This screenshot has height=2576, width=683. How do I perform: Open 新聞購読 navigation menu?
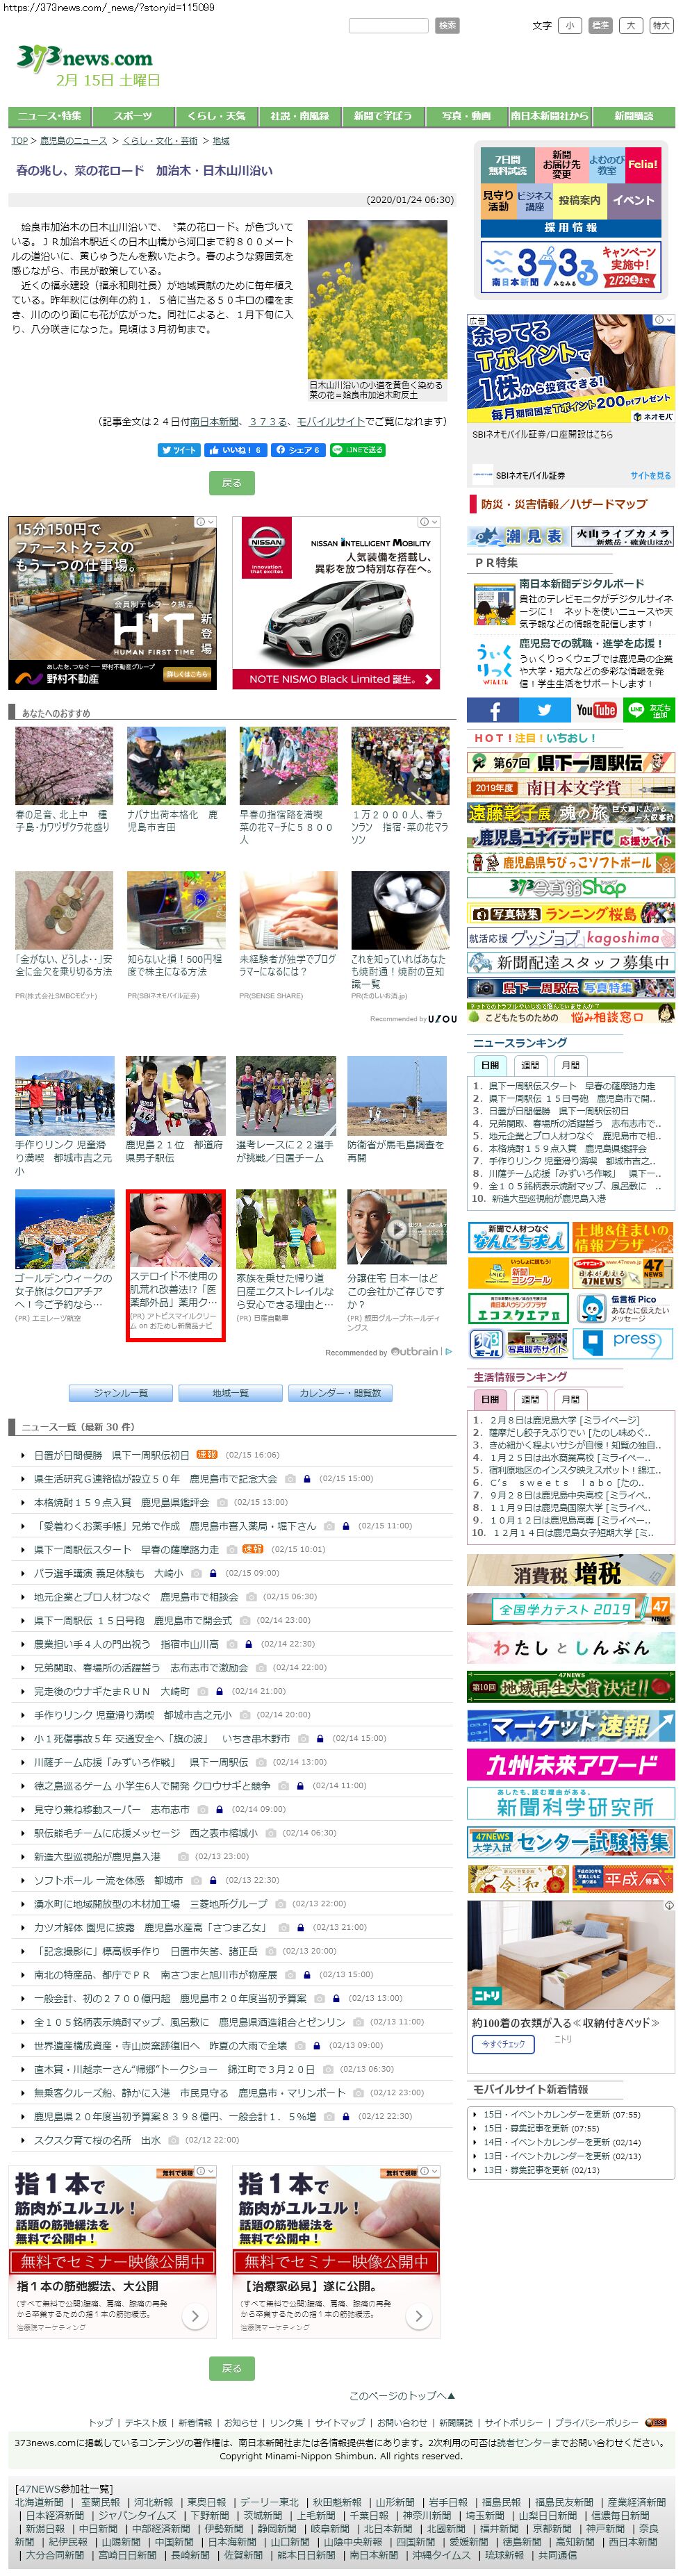633,116
